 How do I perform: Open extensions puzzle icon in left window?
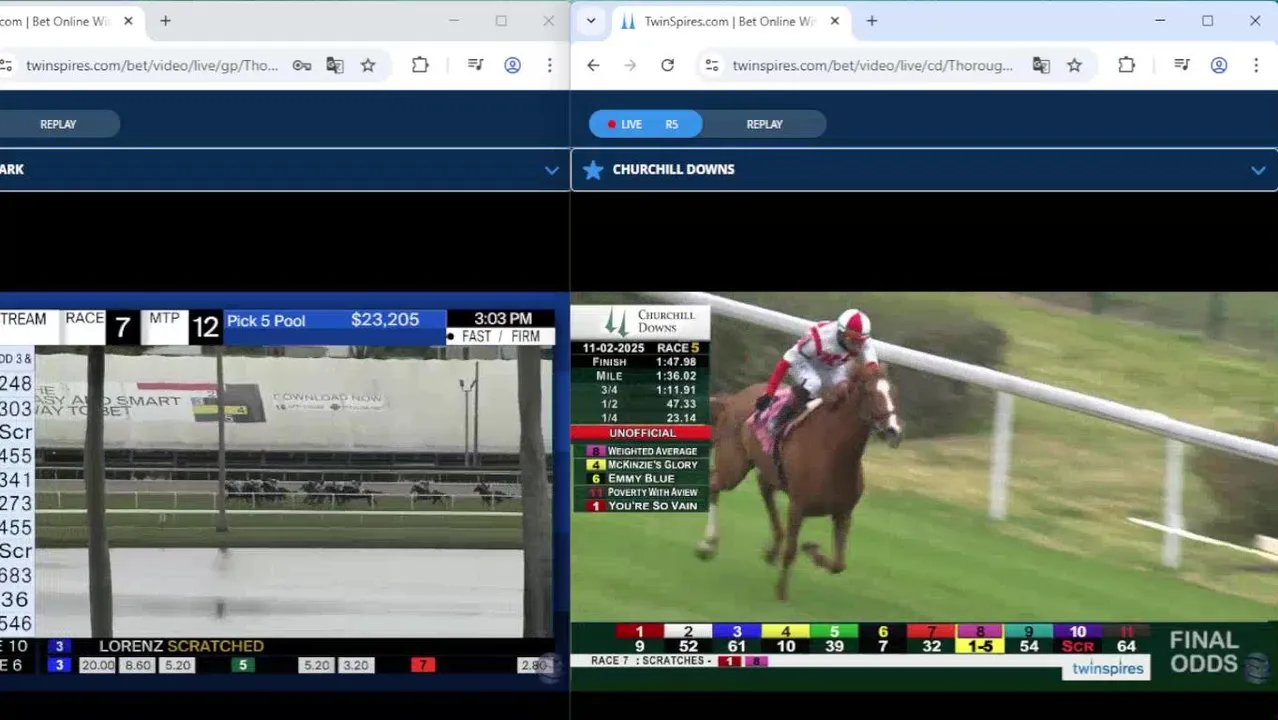[420, 65]
